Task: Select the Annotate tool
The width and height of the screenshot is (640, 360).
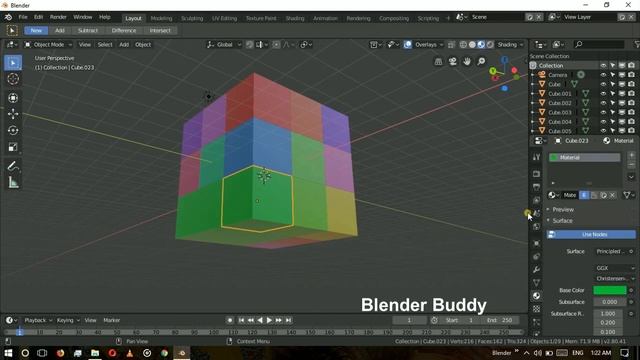Action: [x=13, y=166]
